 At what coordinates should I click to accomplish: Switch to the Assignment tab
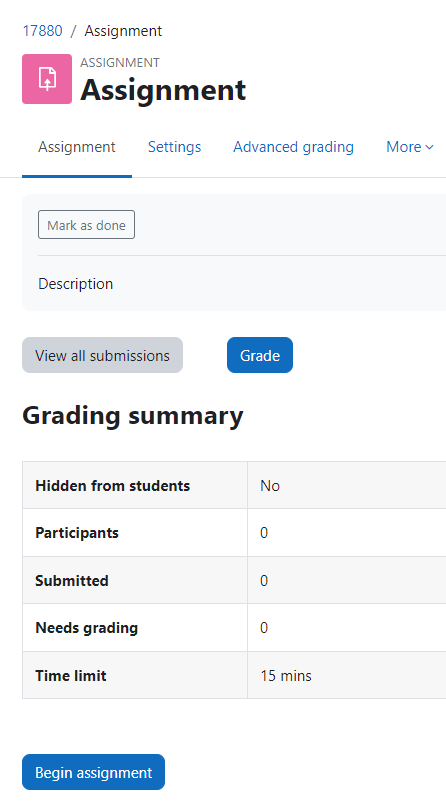(77, 147)
